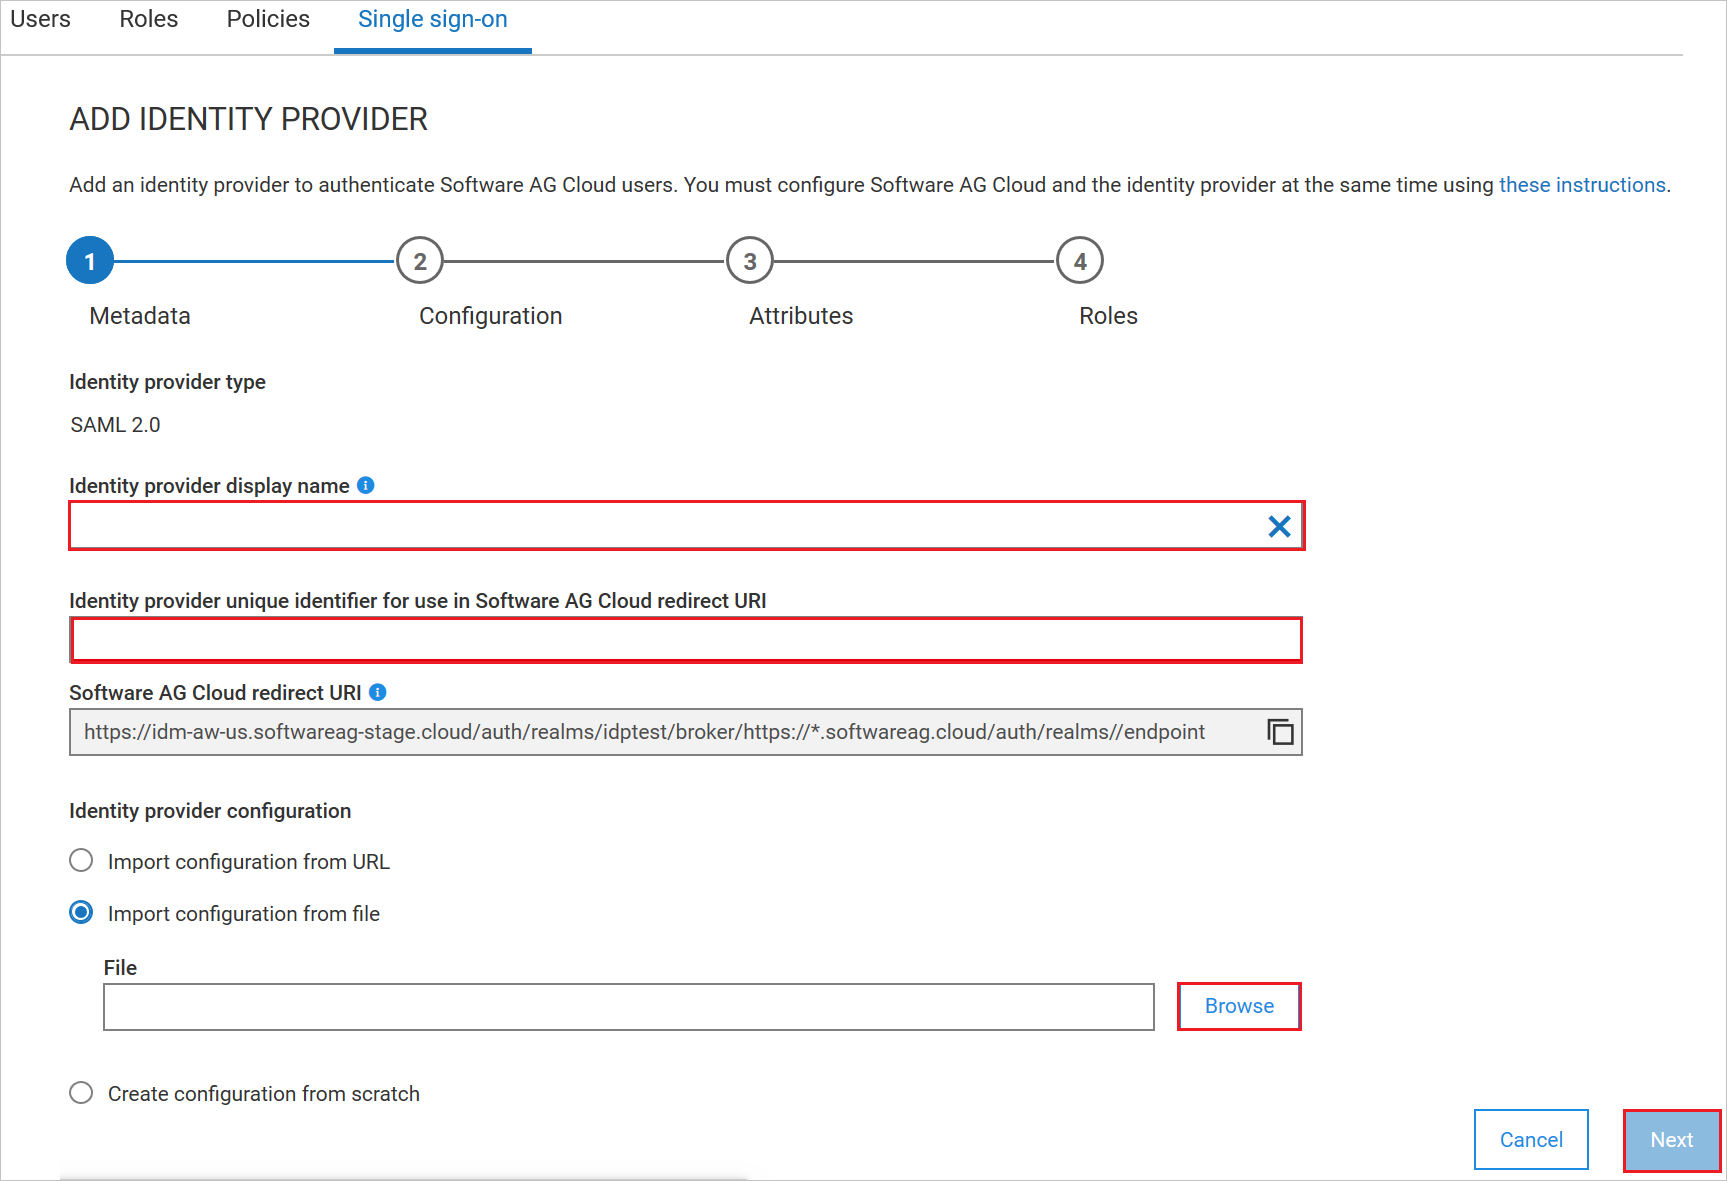Select the Single sign-on tab
1727x1181 pixels.
[432, 19]
